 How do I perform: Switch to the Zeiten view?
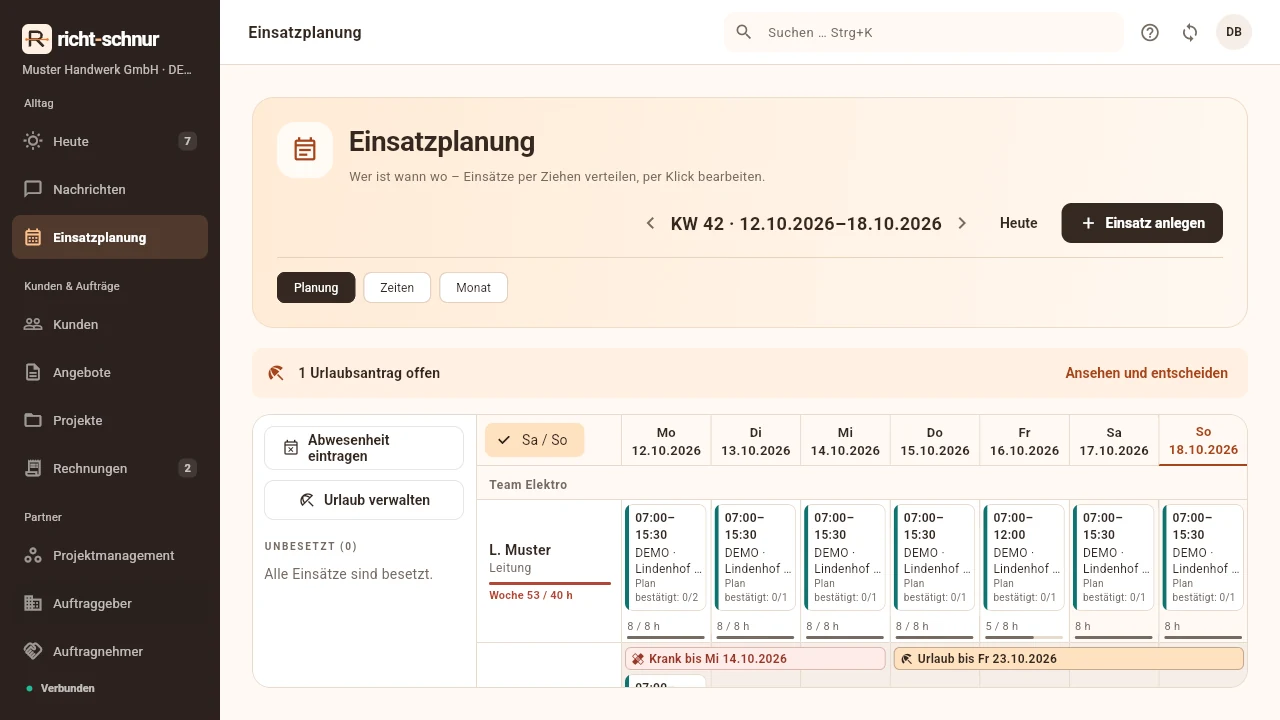point(397,287)
